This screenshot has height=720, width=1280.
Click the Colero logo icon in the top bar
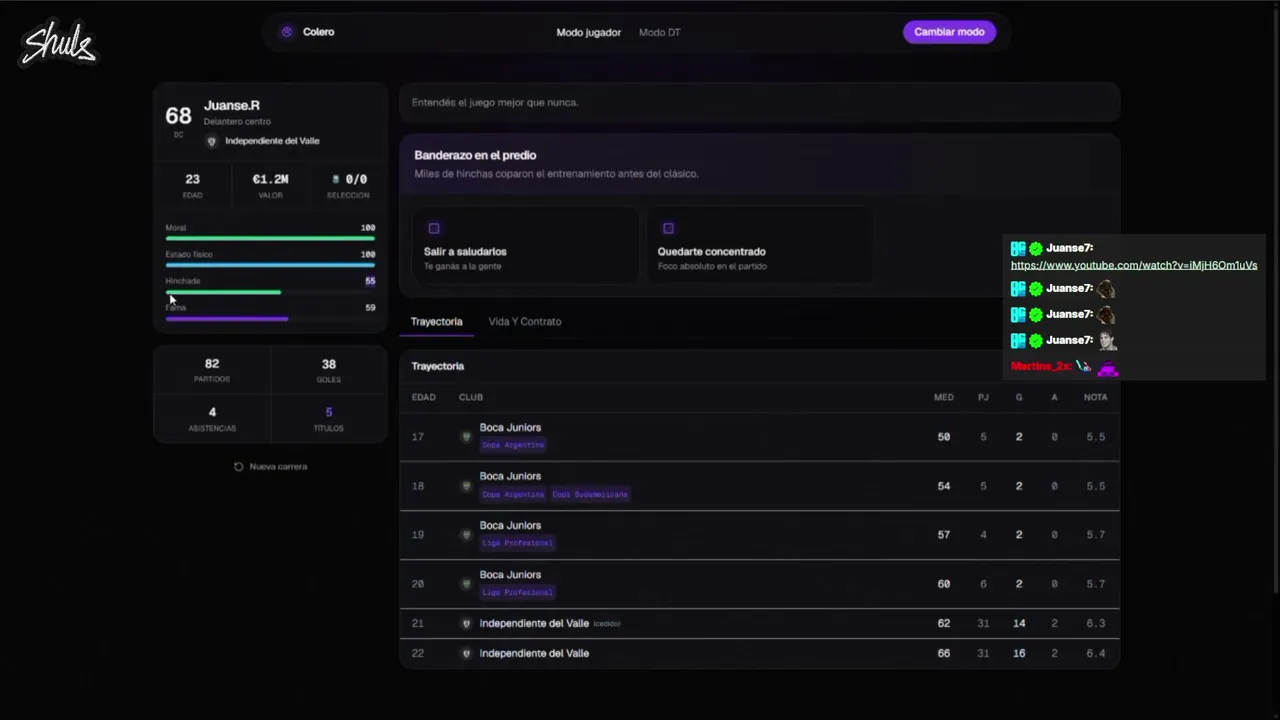[287, 32]
